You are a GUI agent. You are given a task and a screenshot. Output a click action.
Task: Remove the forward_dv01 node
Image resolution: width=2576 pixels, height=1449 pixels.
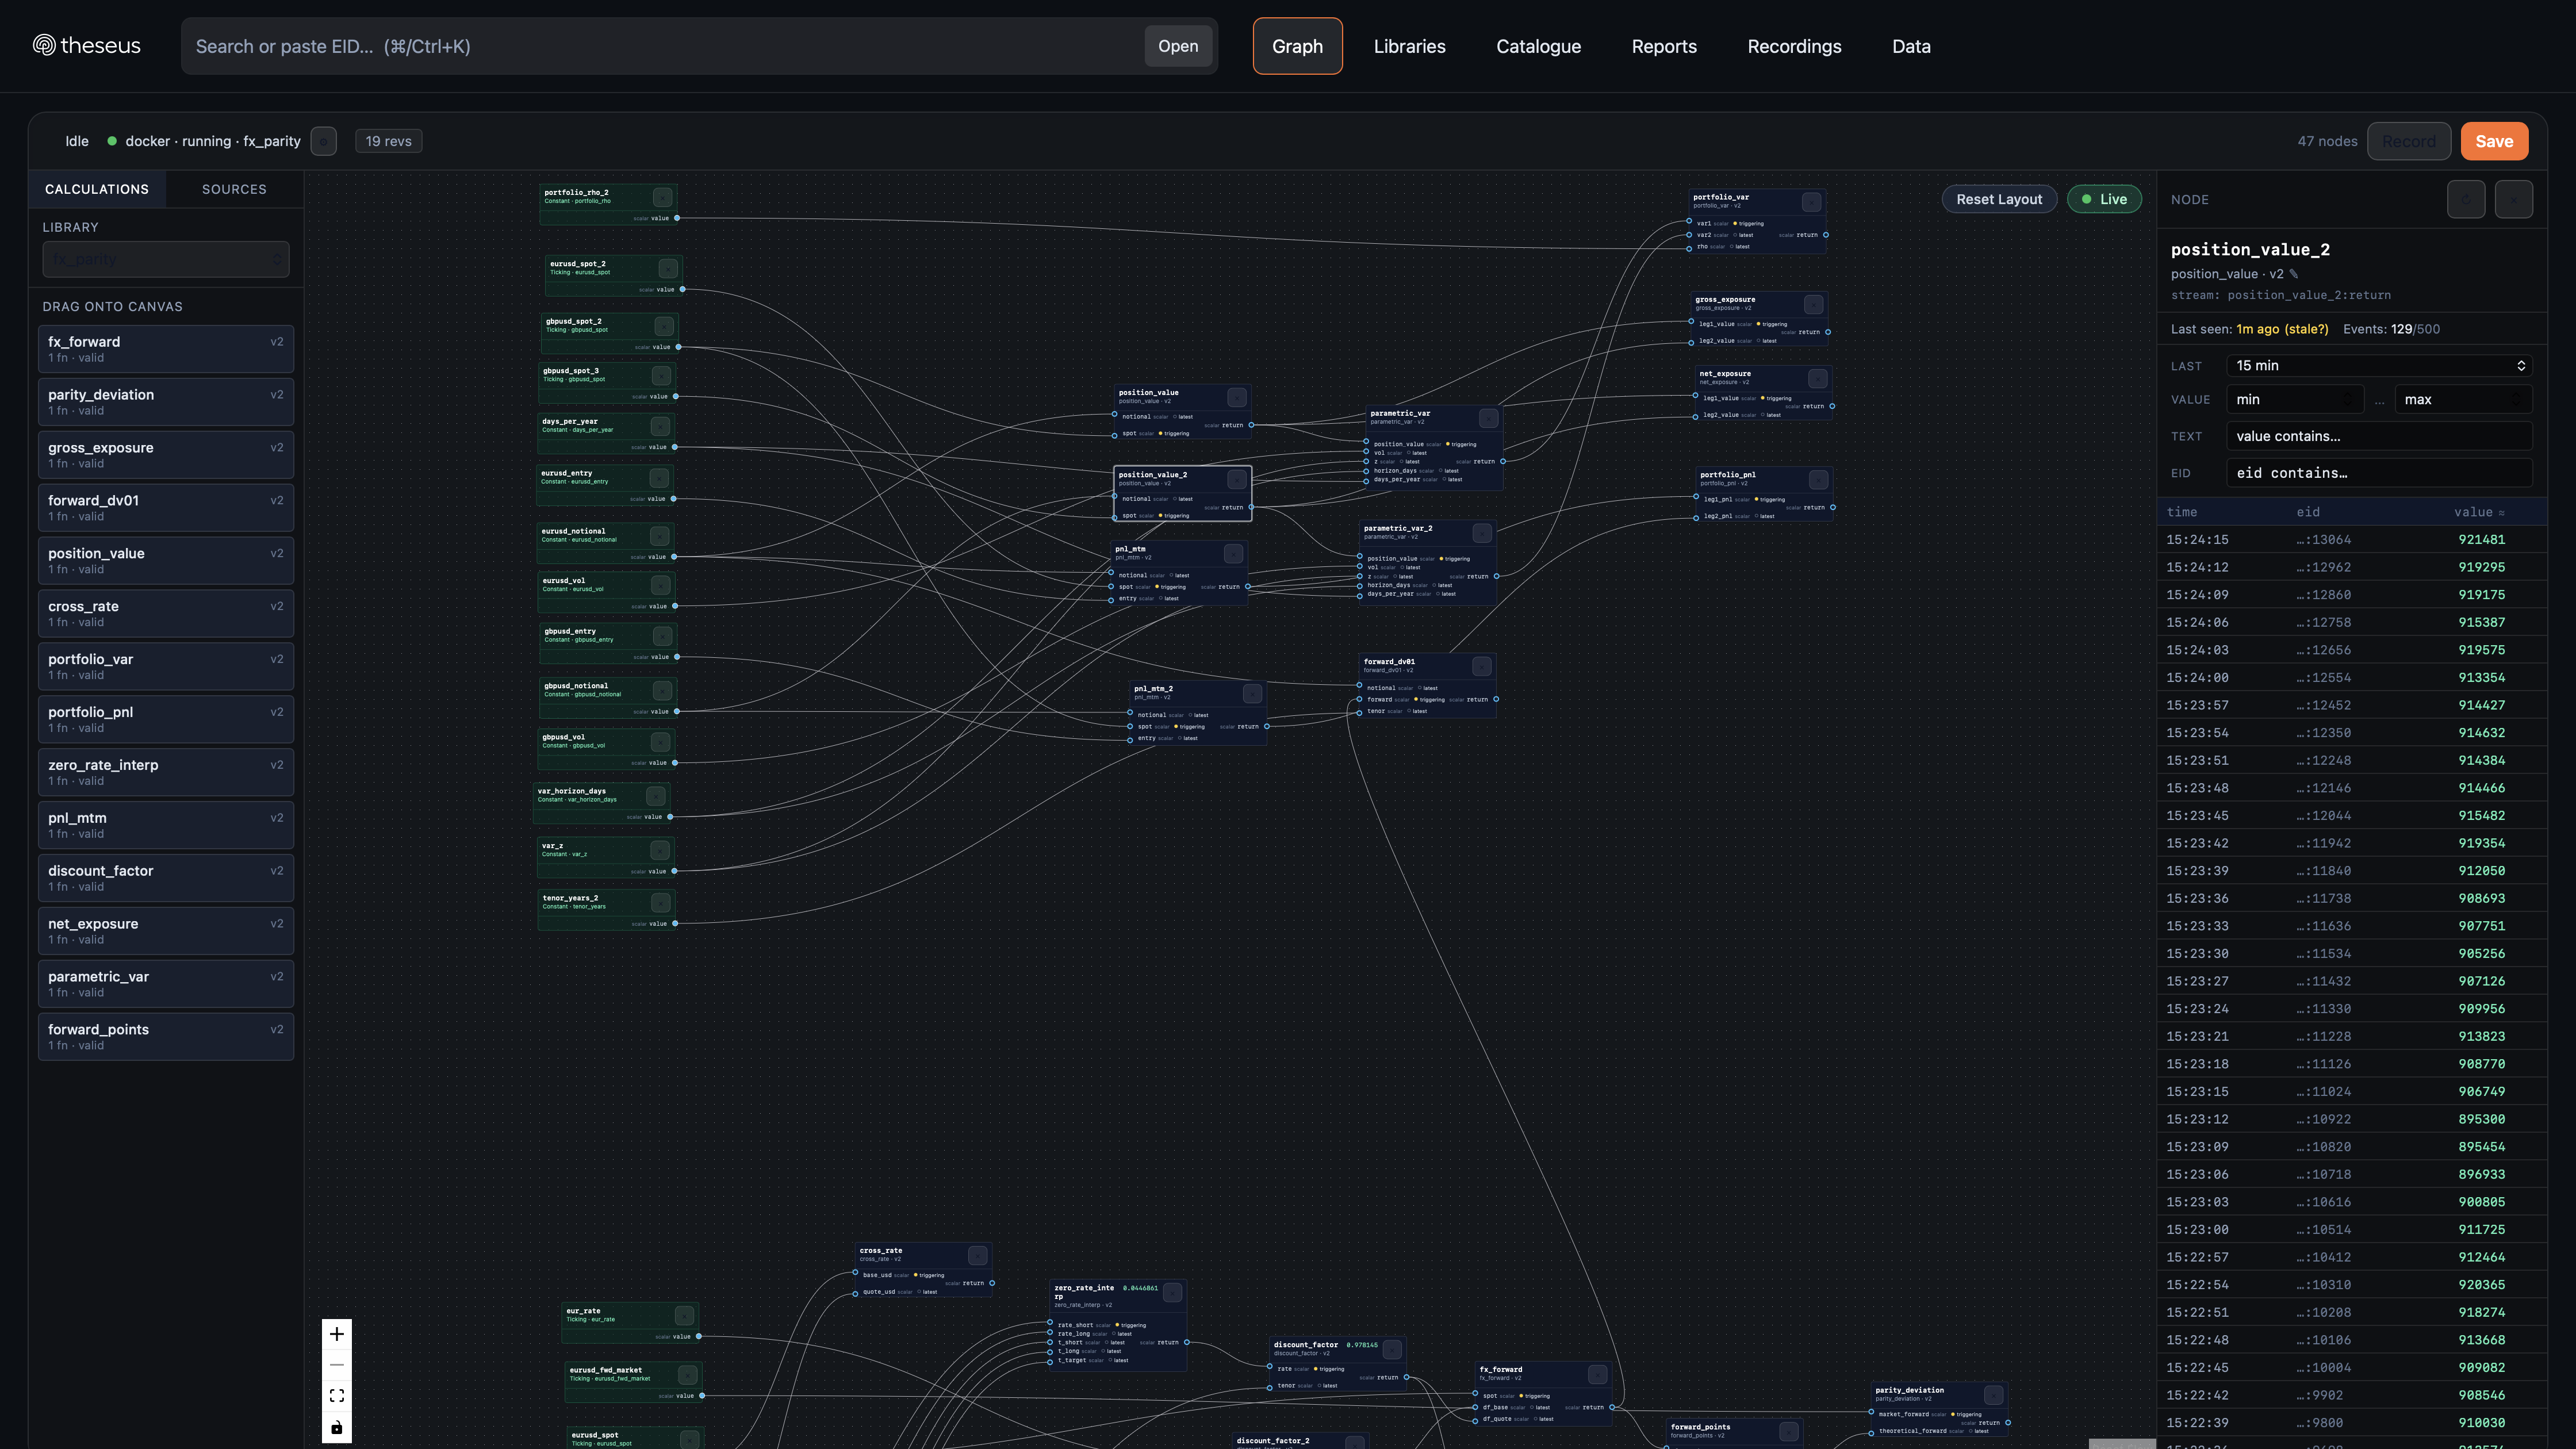pos(1482,666)
